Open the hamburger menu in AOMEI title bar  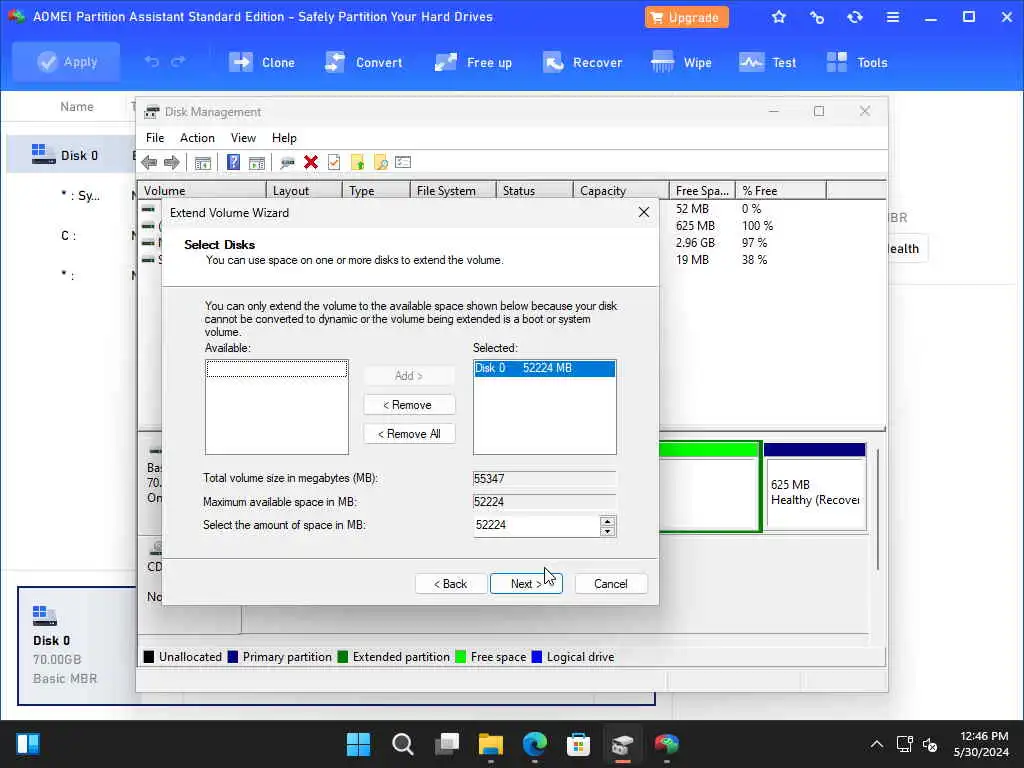point(893,17)
